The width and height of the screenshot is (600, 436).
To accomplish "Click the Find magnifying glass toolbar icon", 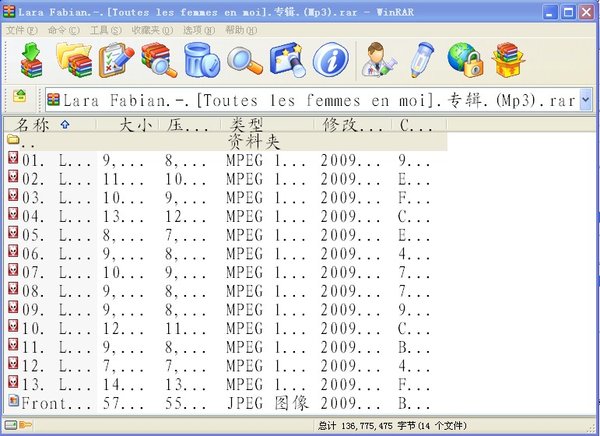I will (x=245, y=61).
